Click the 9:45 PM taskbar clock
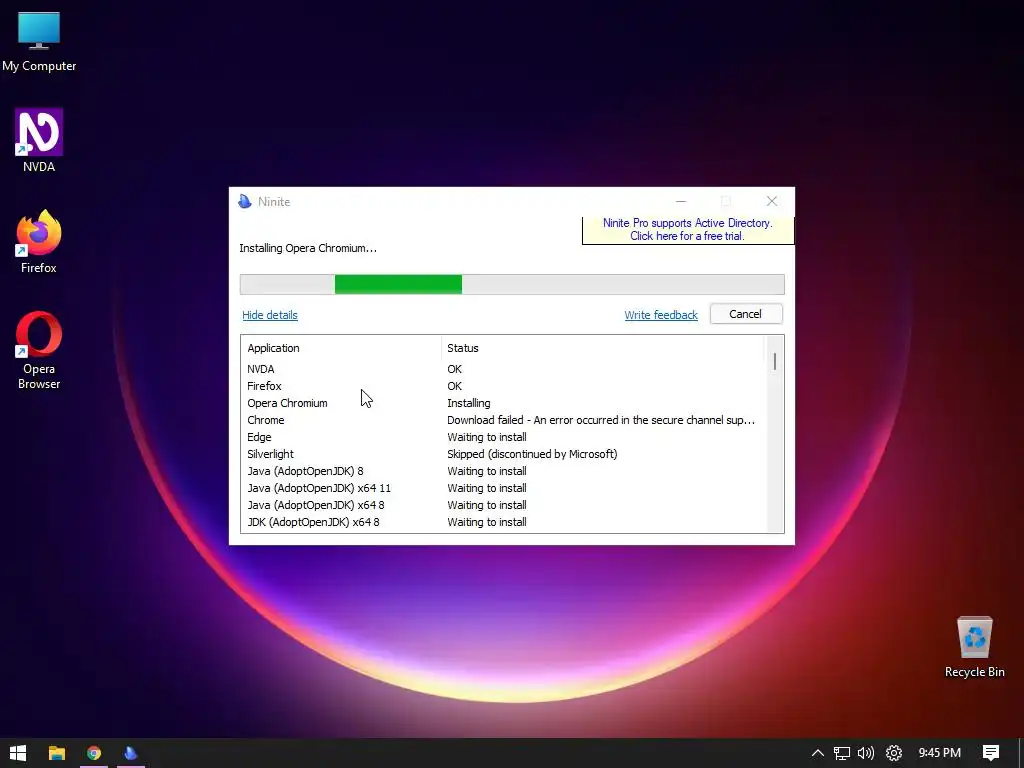Screen dimensions: 1024x768 click(x=939, y=753)
